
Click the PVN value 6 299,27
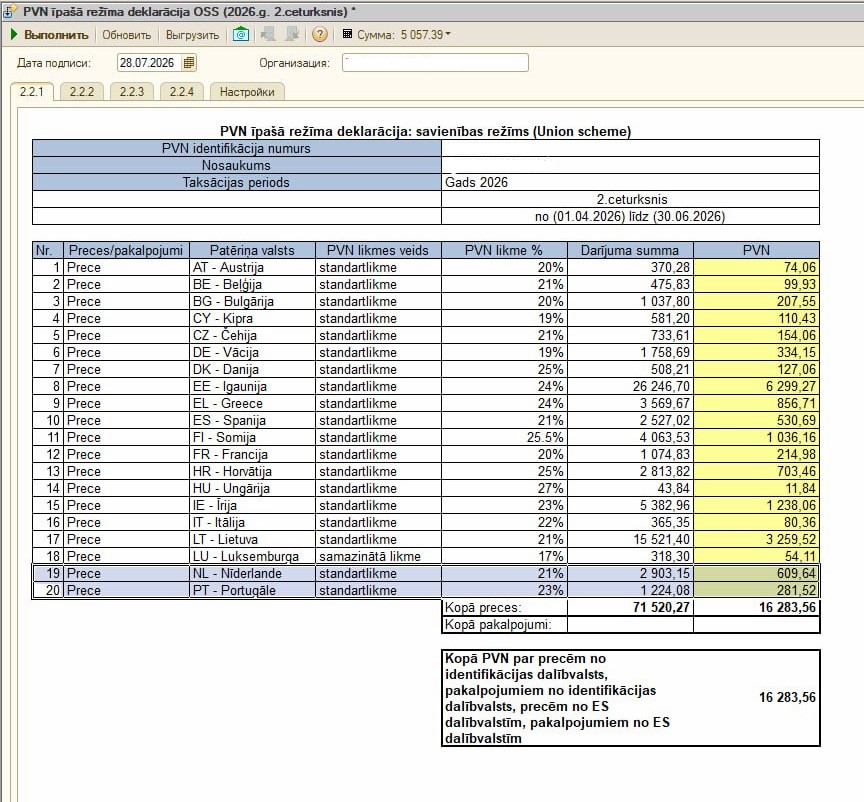(x=757, y=386)
